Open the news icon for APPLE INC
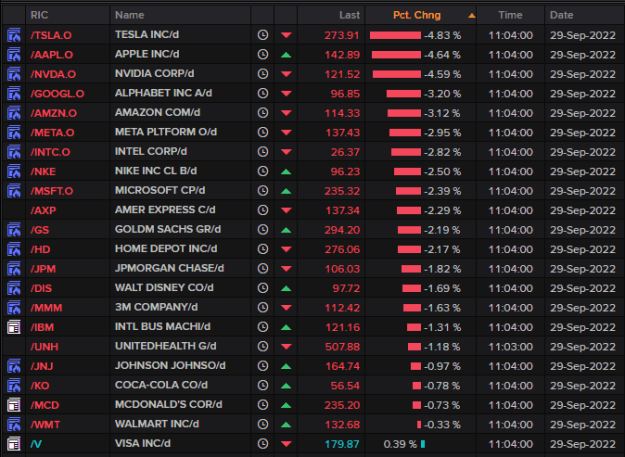 point(14,55)
